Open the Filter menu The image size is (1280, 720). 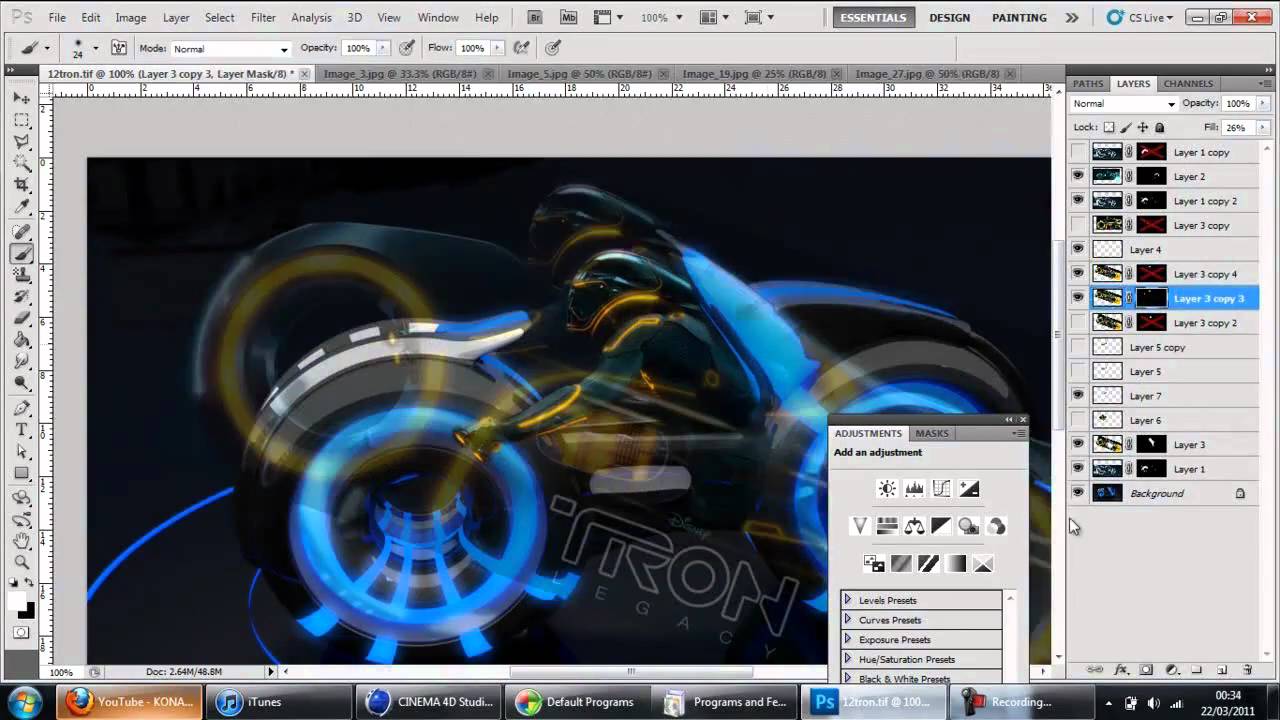point(263,18)
